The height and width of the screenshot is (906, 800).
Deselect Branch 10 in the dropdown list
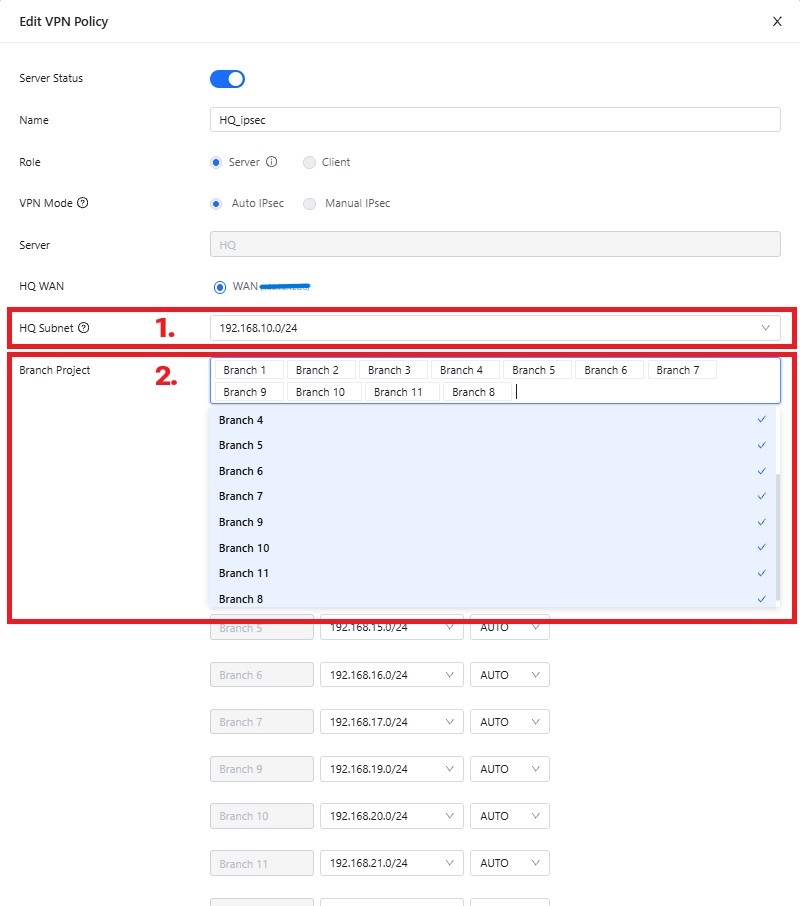pyautogui.click(x=492, y=548)
